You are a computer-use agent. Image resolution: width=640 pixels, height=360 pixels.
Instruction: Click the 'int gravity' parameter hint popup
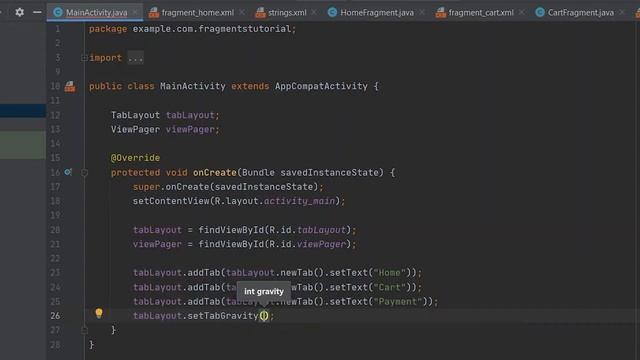click(264, 291)
